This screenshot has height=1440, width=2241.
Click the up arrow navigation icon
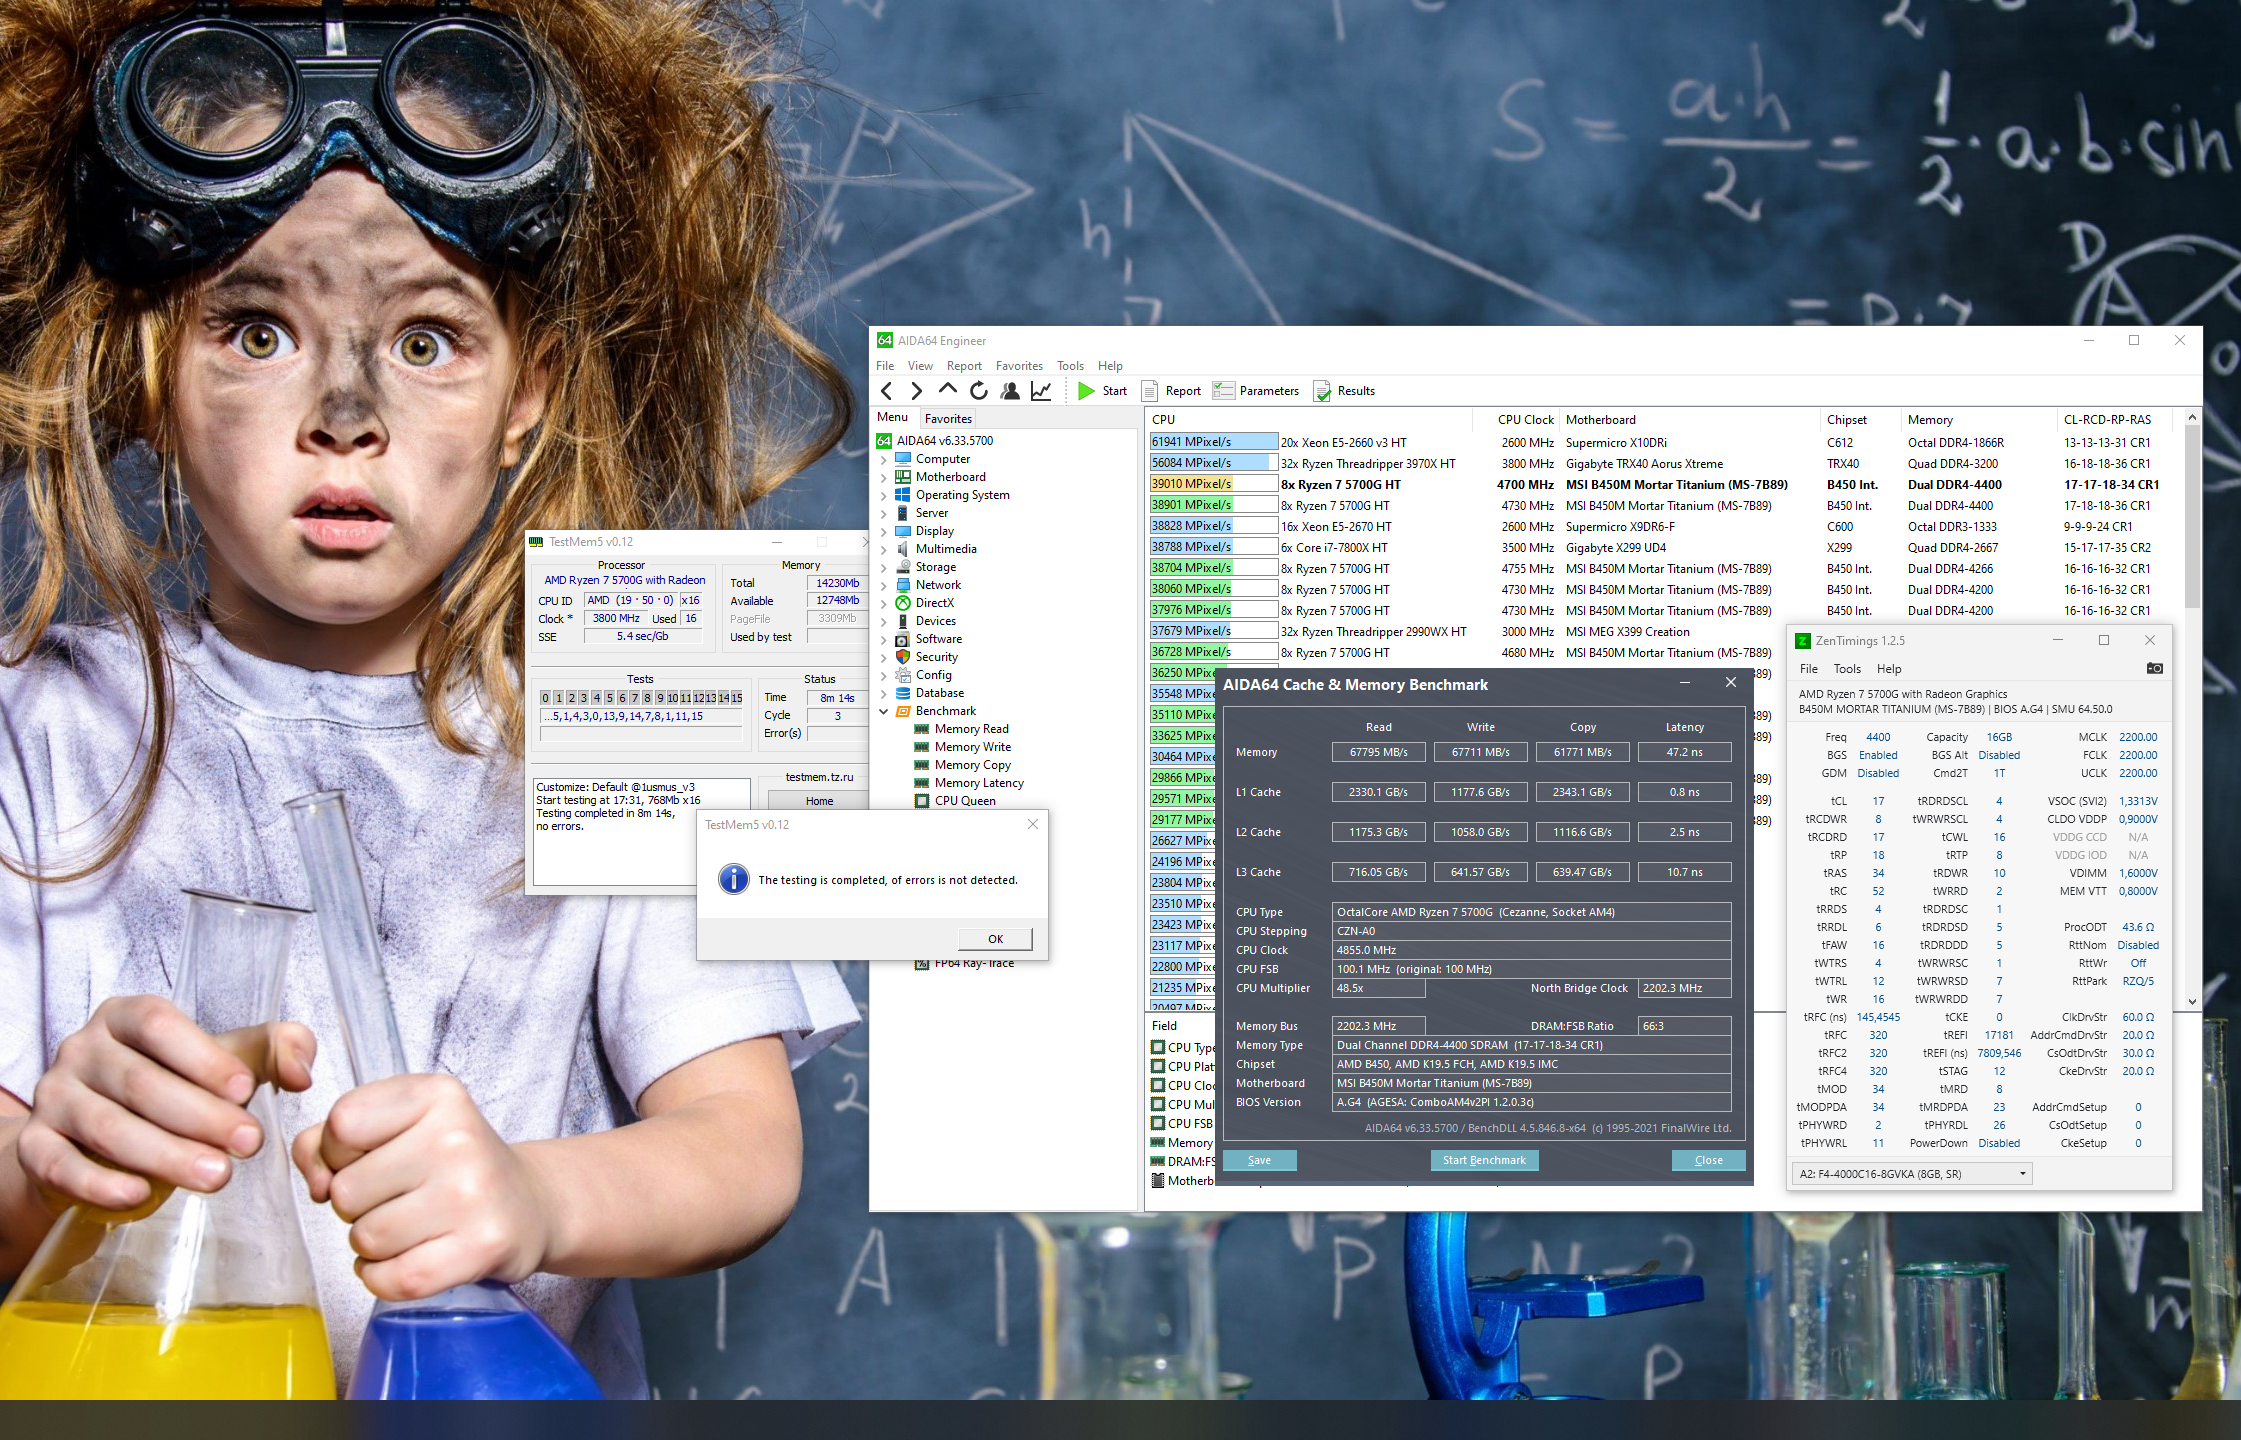[x=947, y=390]
